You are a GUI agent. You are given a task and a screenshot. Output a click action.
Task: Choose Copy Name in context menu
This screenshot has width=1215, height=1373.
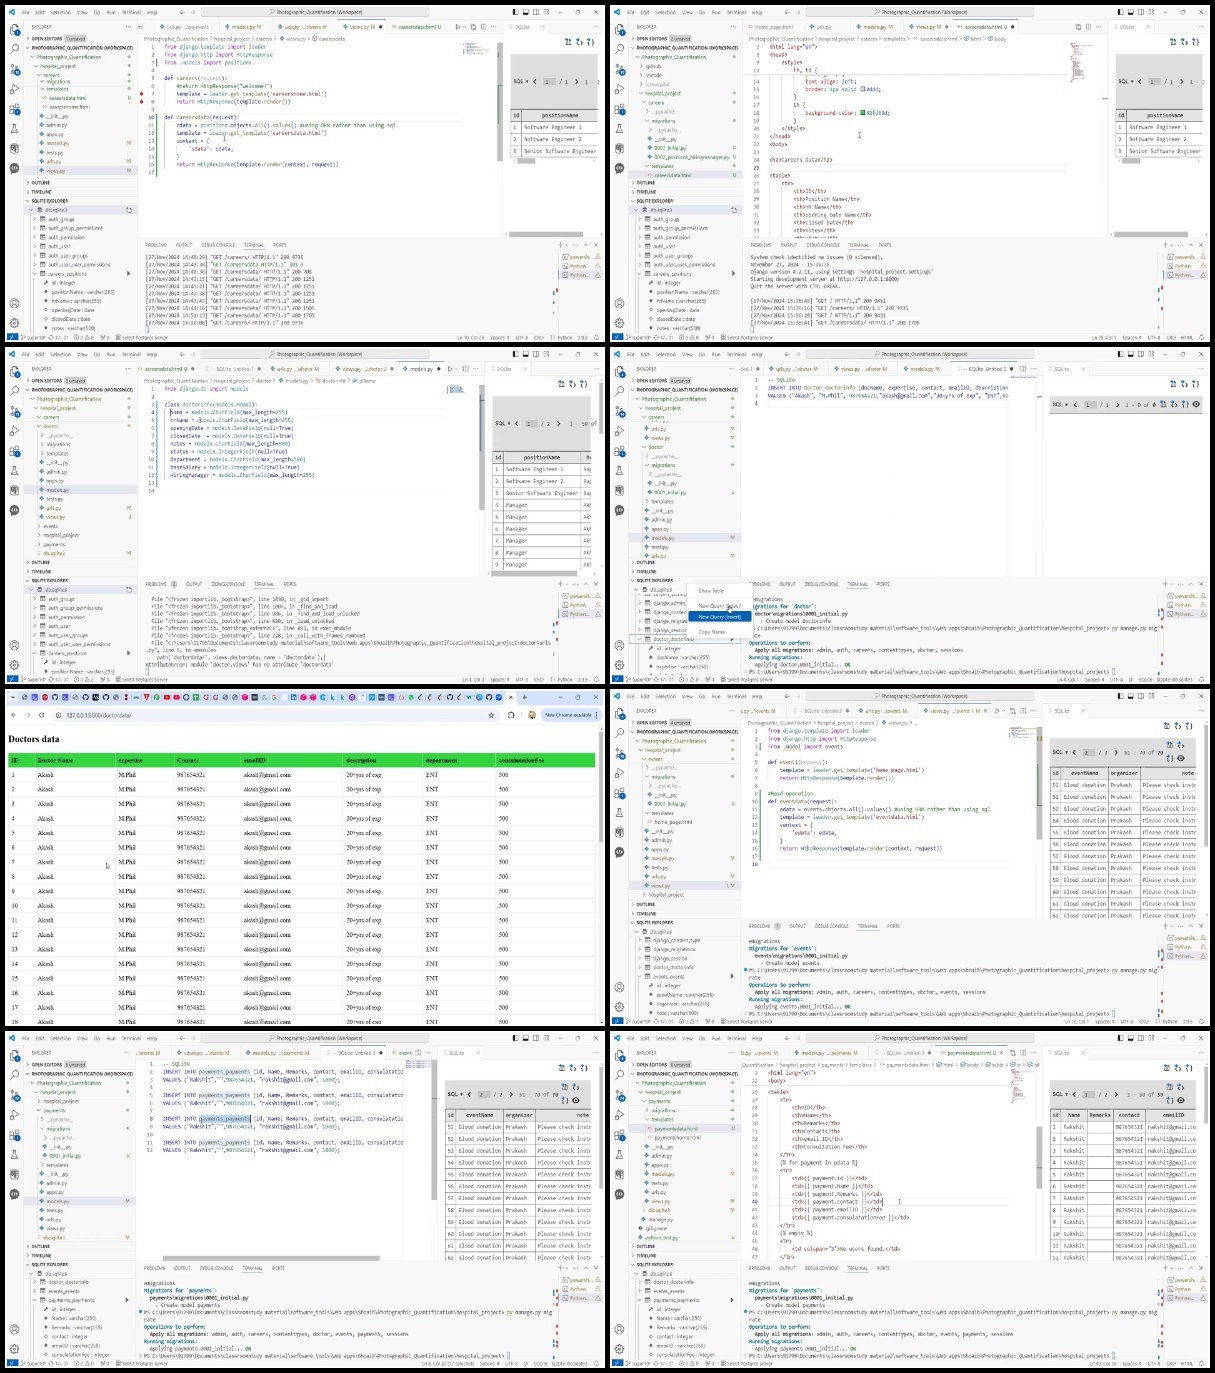click(712, 632)
